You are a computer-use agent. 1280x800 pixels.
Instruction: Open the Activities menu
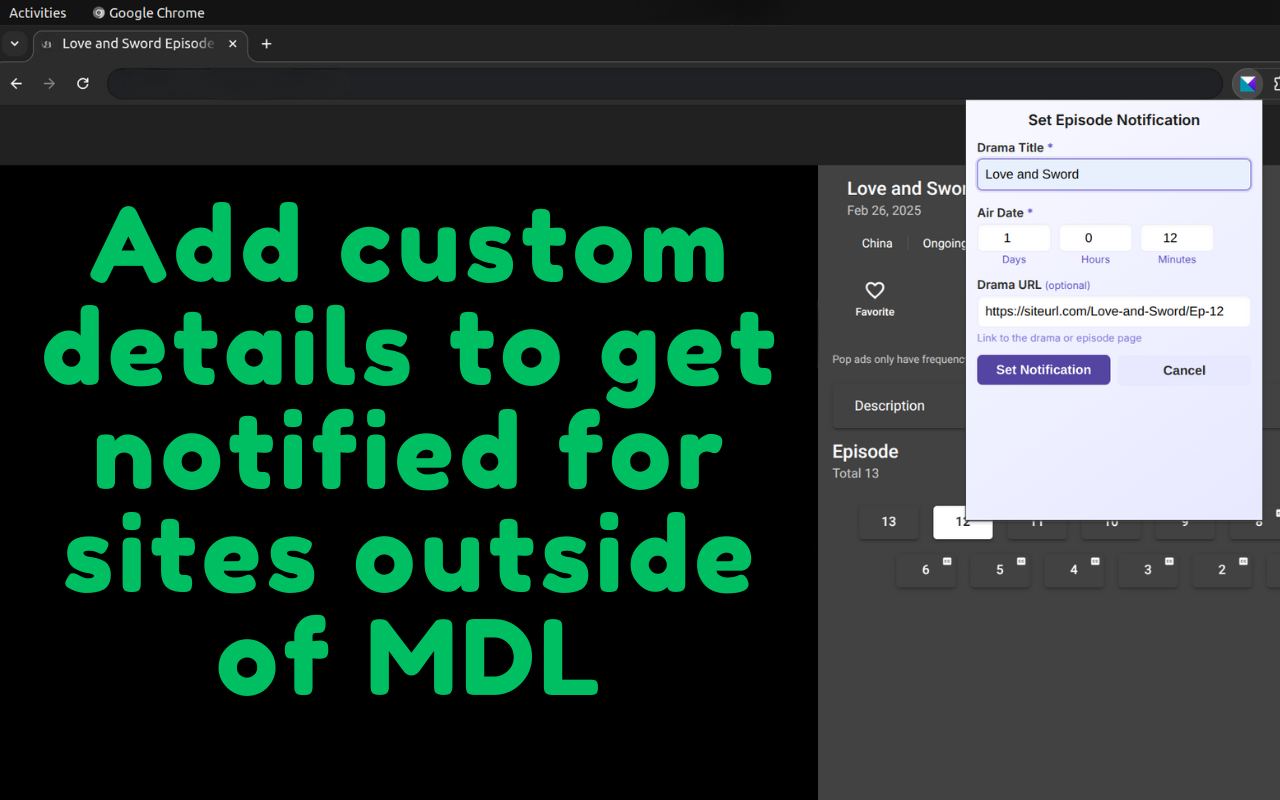coord(37,12)
